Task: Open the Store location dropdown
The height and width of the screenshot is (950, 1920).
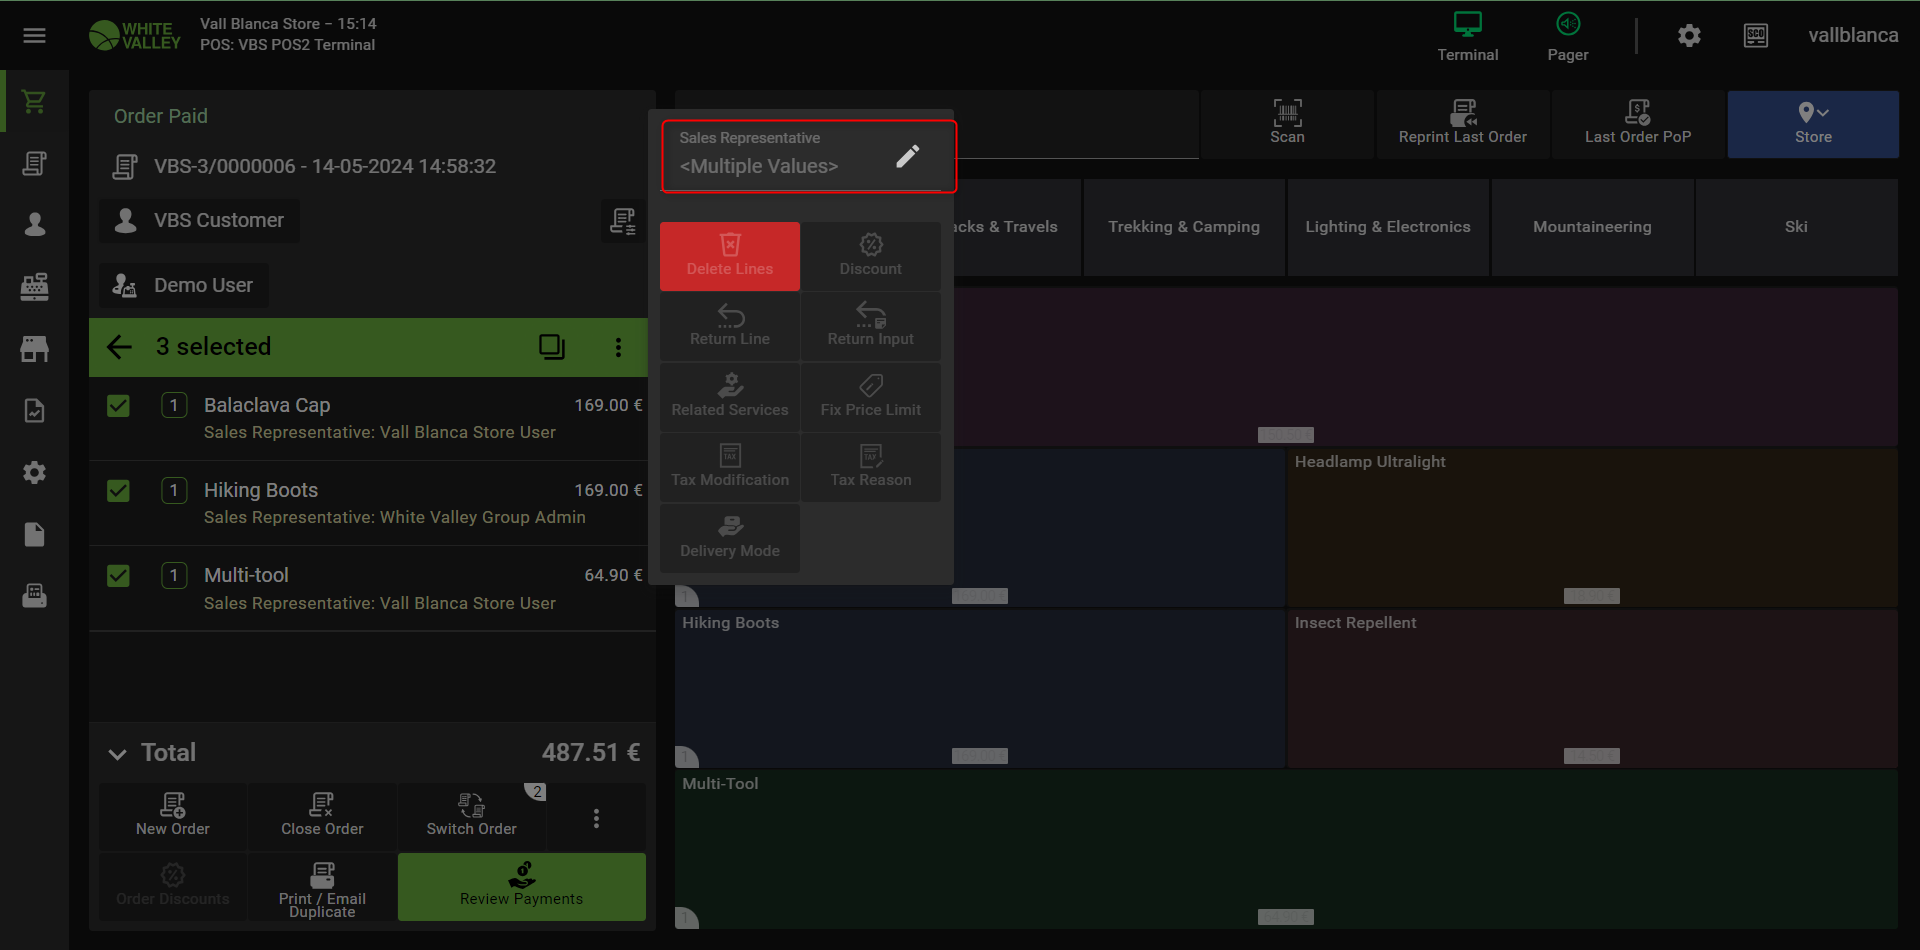Action: 1812,123
